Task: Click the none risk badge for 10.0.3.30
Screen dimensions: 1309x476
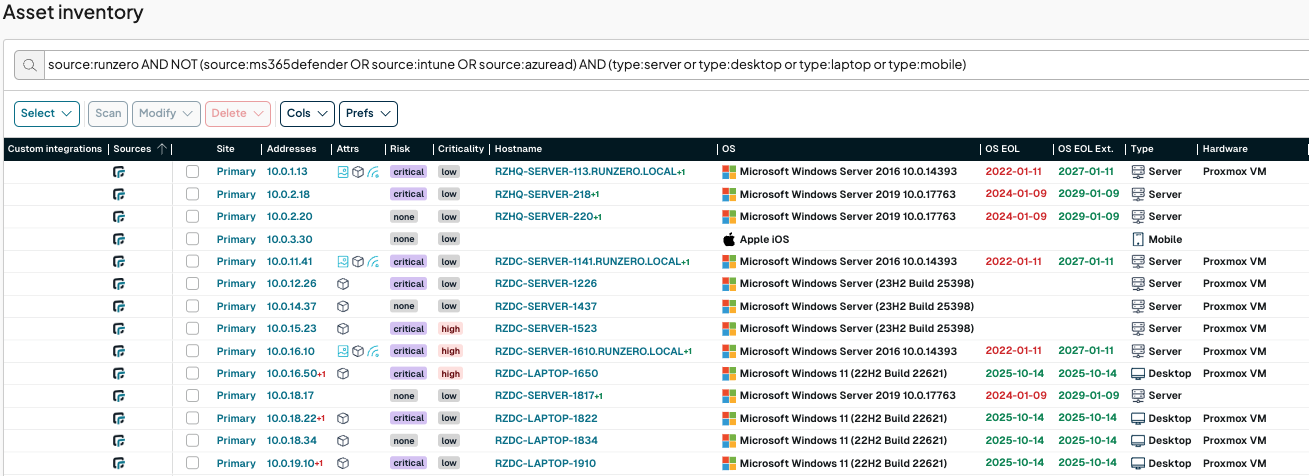Action: pos(404,239)
